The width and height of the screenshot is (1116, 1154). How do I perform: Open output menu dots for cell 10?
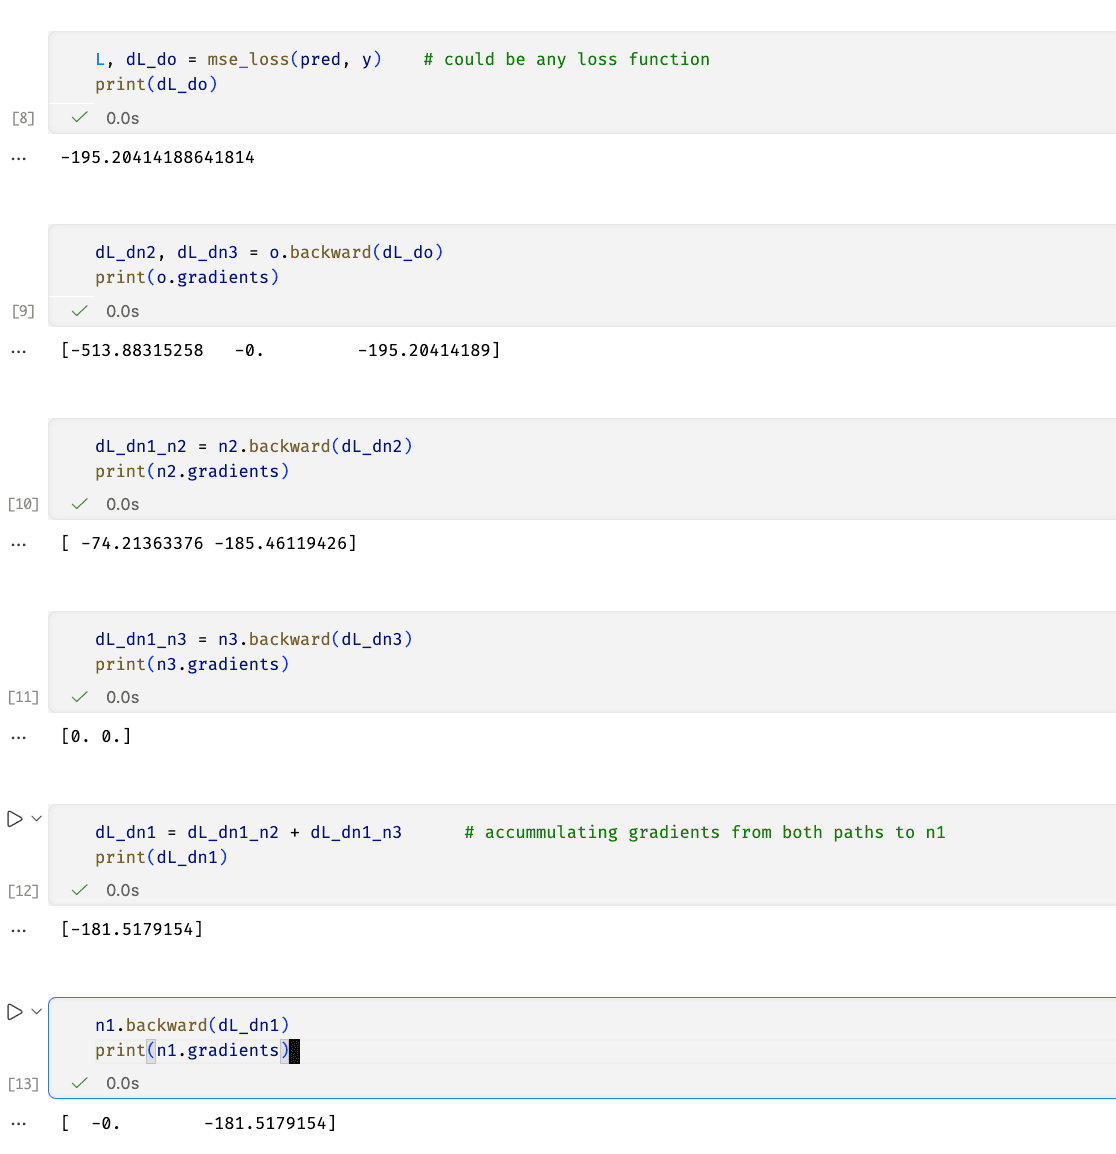pyautogui.click(x=18, y=545)
